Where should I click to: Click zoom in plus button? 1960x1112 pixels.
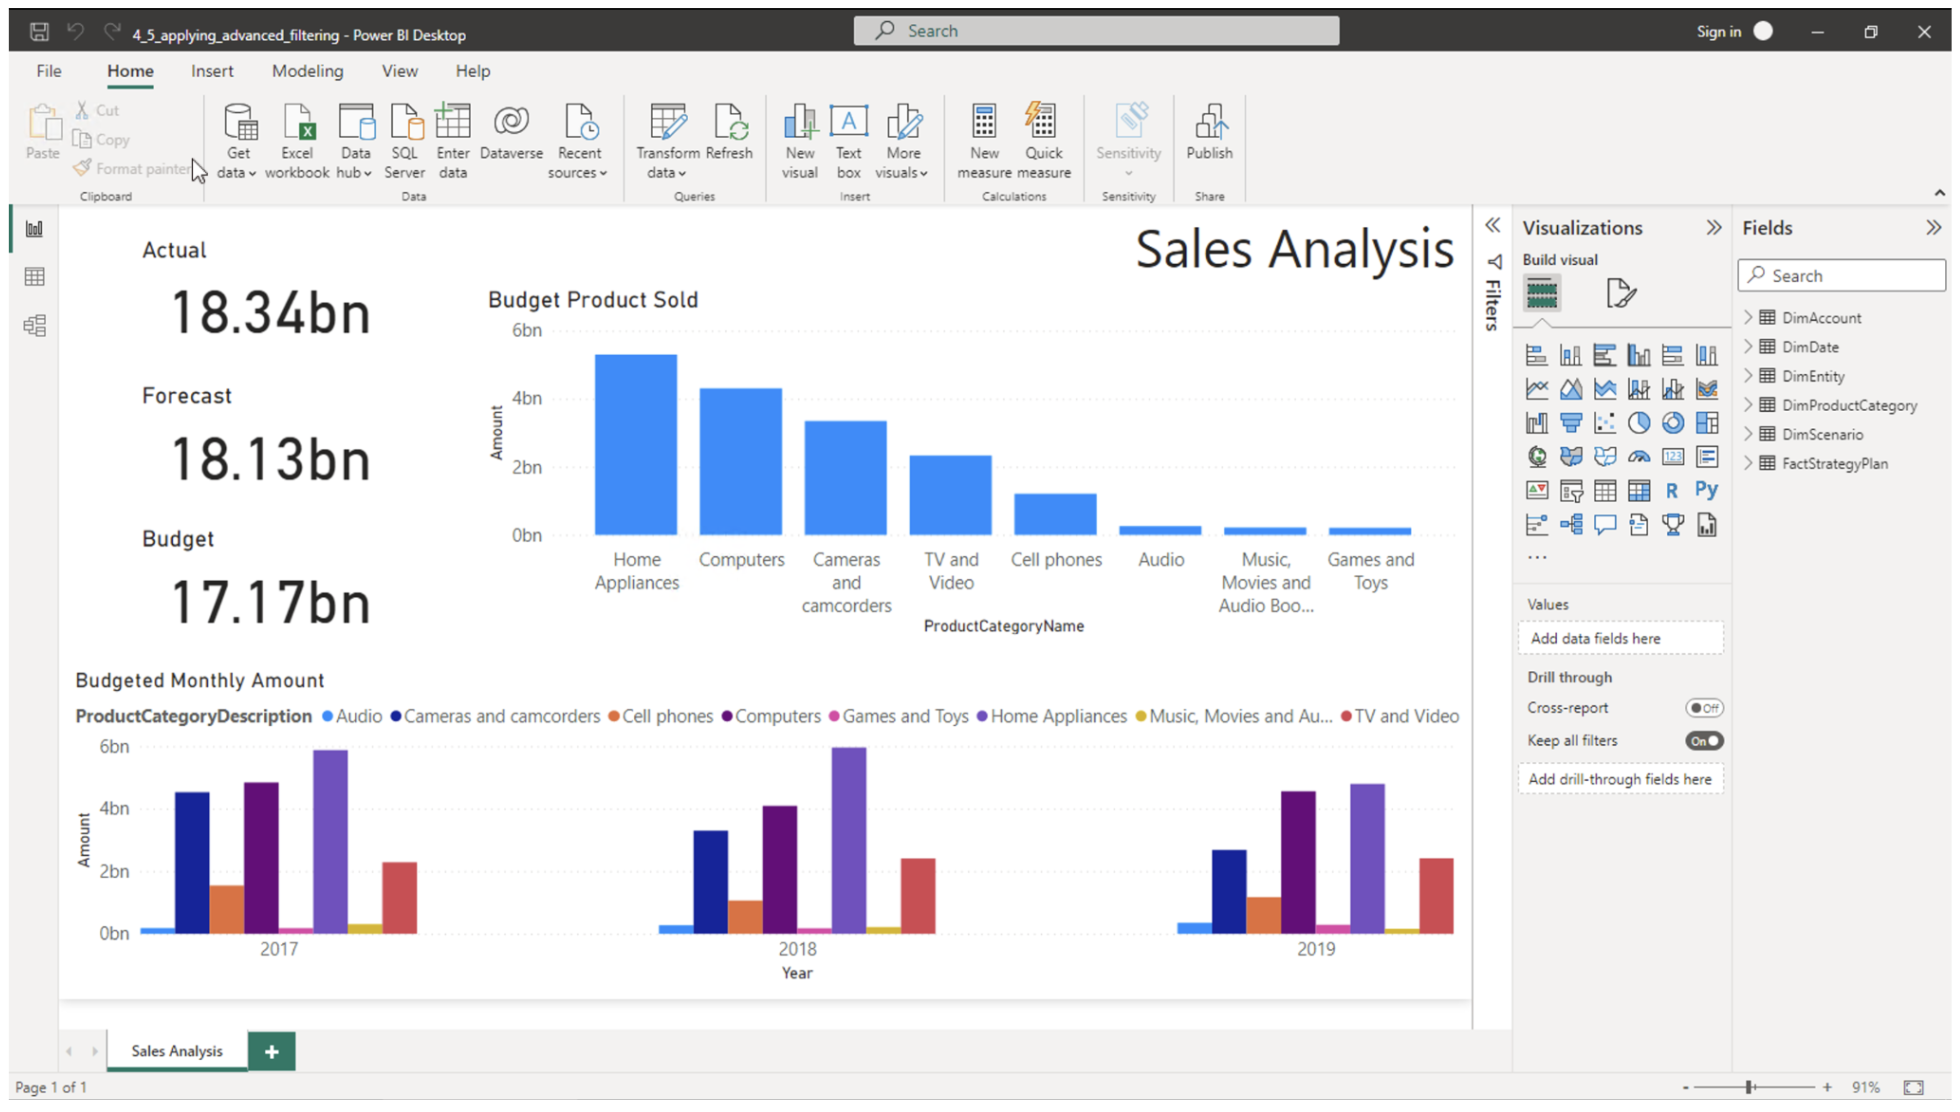click(1827, 1087)
